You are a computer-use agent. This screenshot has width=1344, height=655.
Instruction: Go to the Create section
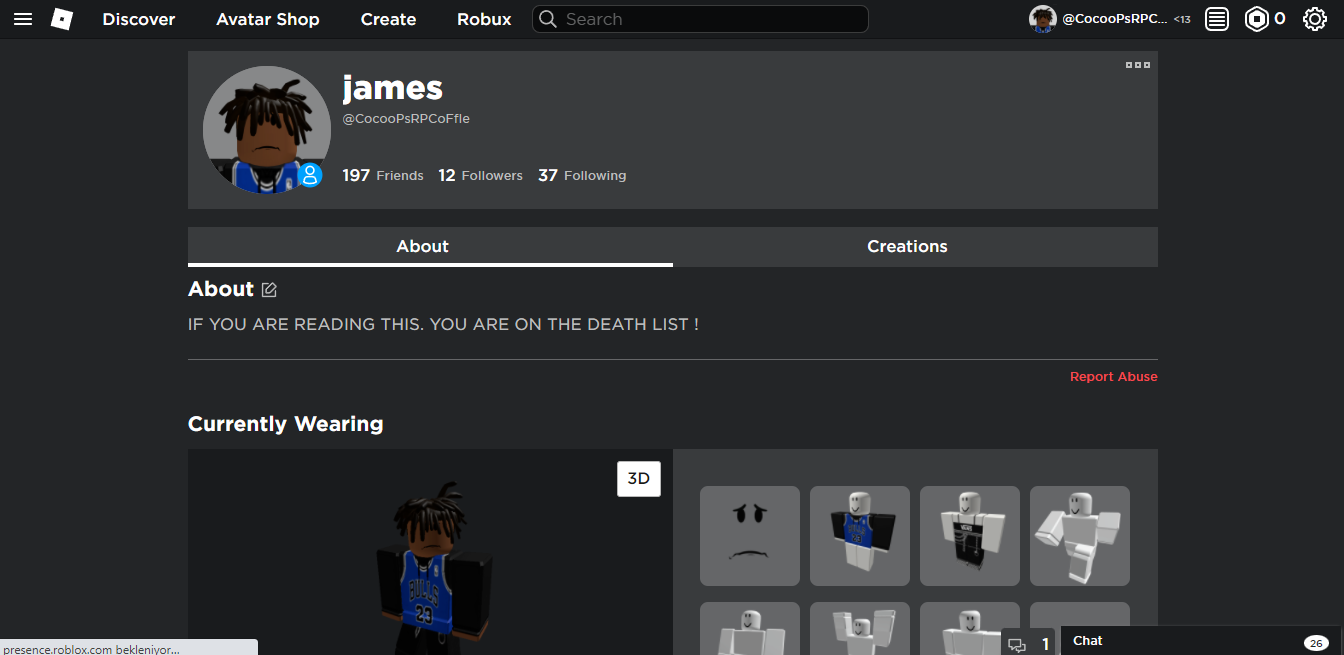click(388, 19)
